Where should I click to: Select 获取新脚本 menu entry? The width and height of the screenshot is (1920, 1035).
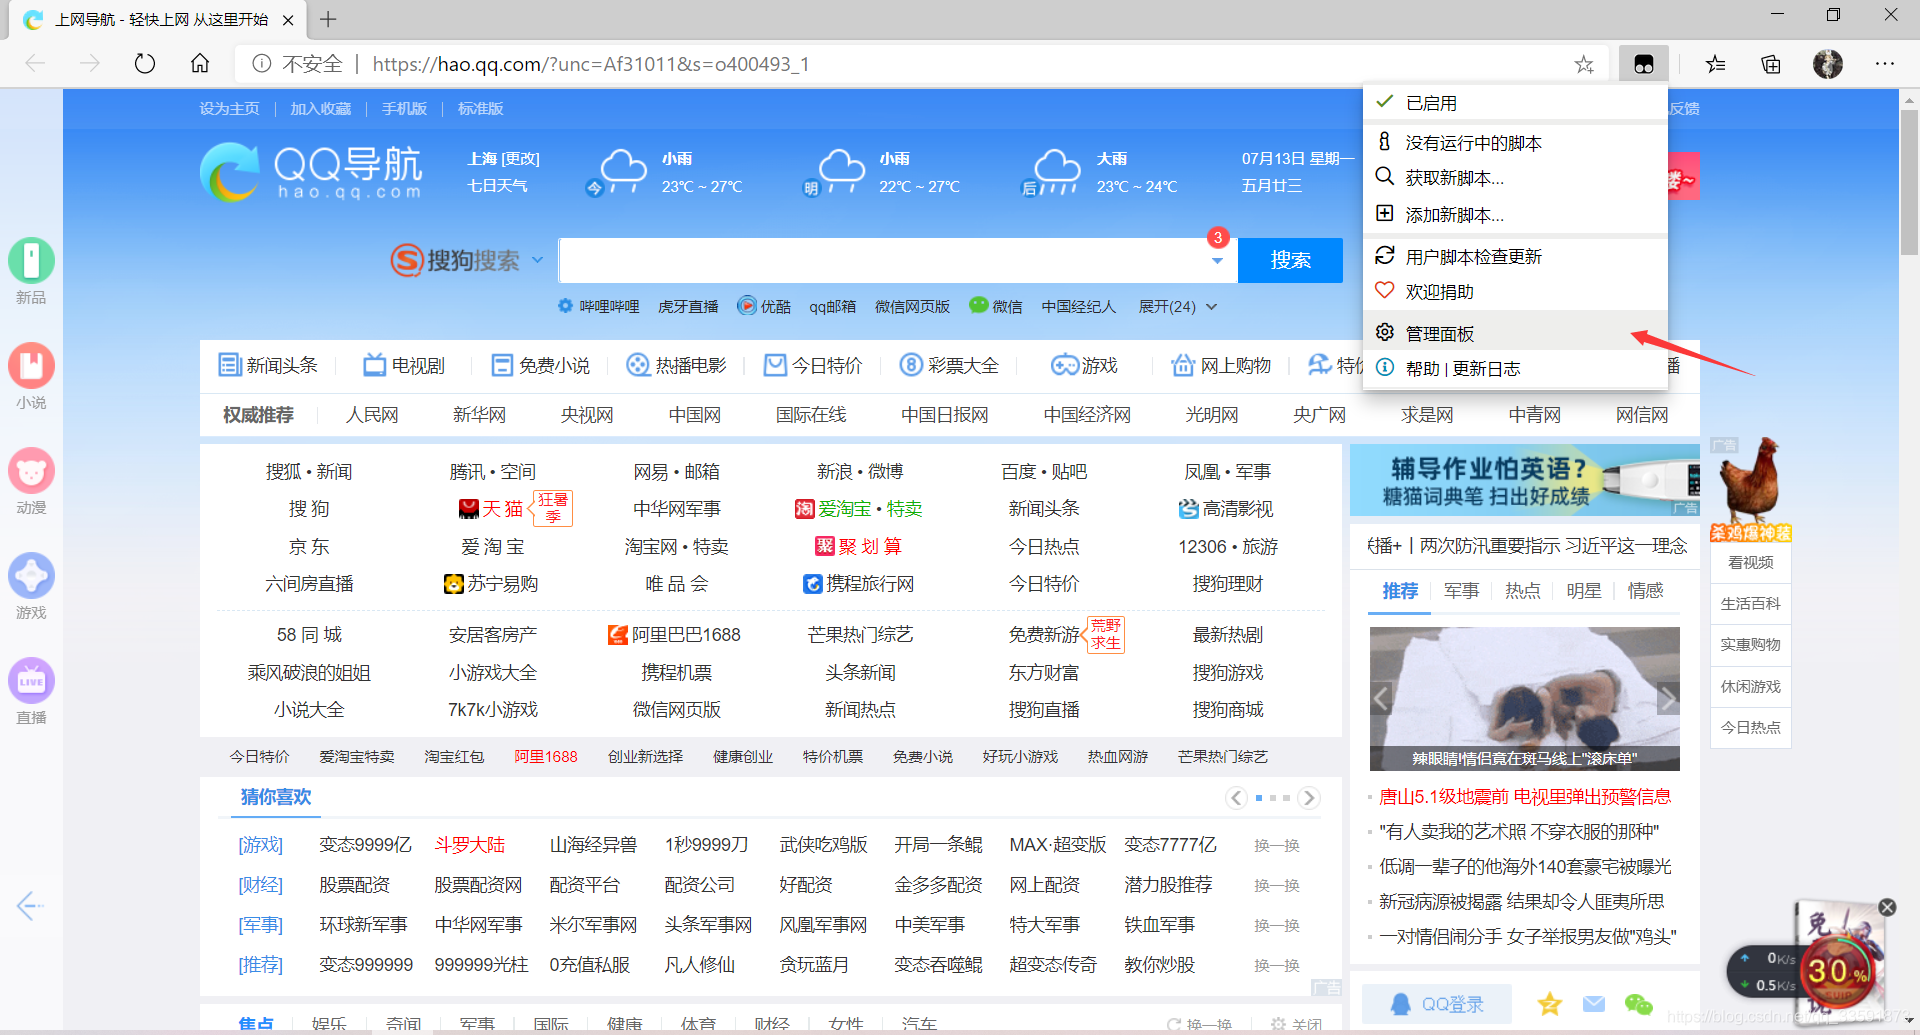click(x=1515, y=178)
